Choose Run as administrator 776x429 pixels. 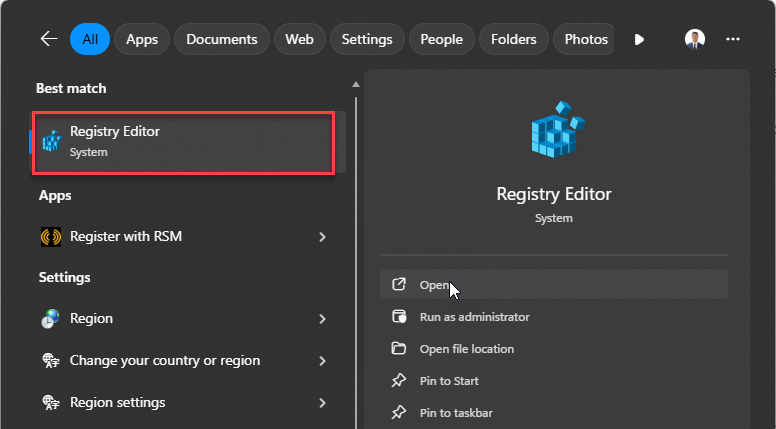474,317
